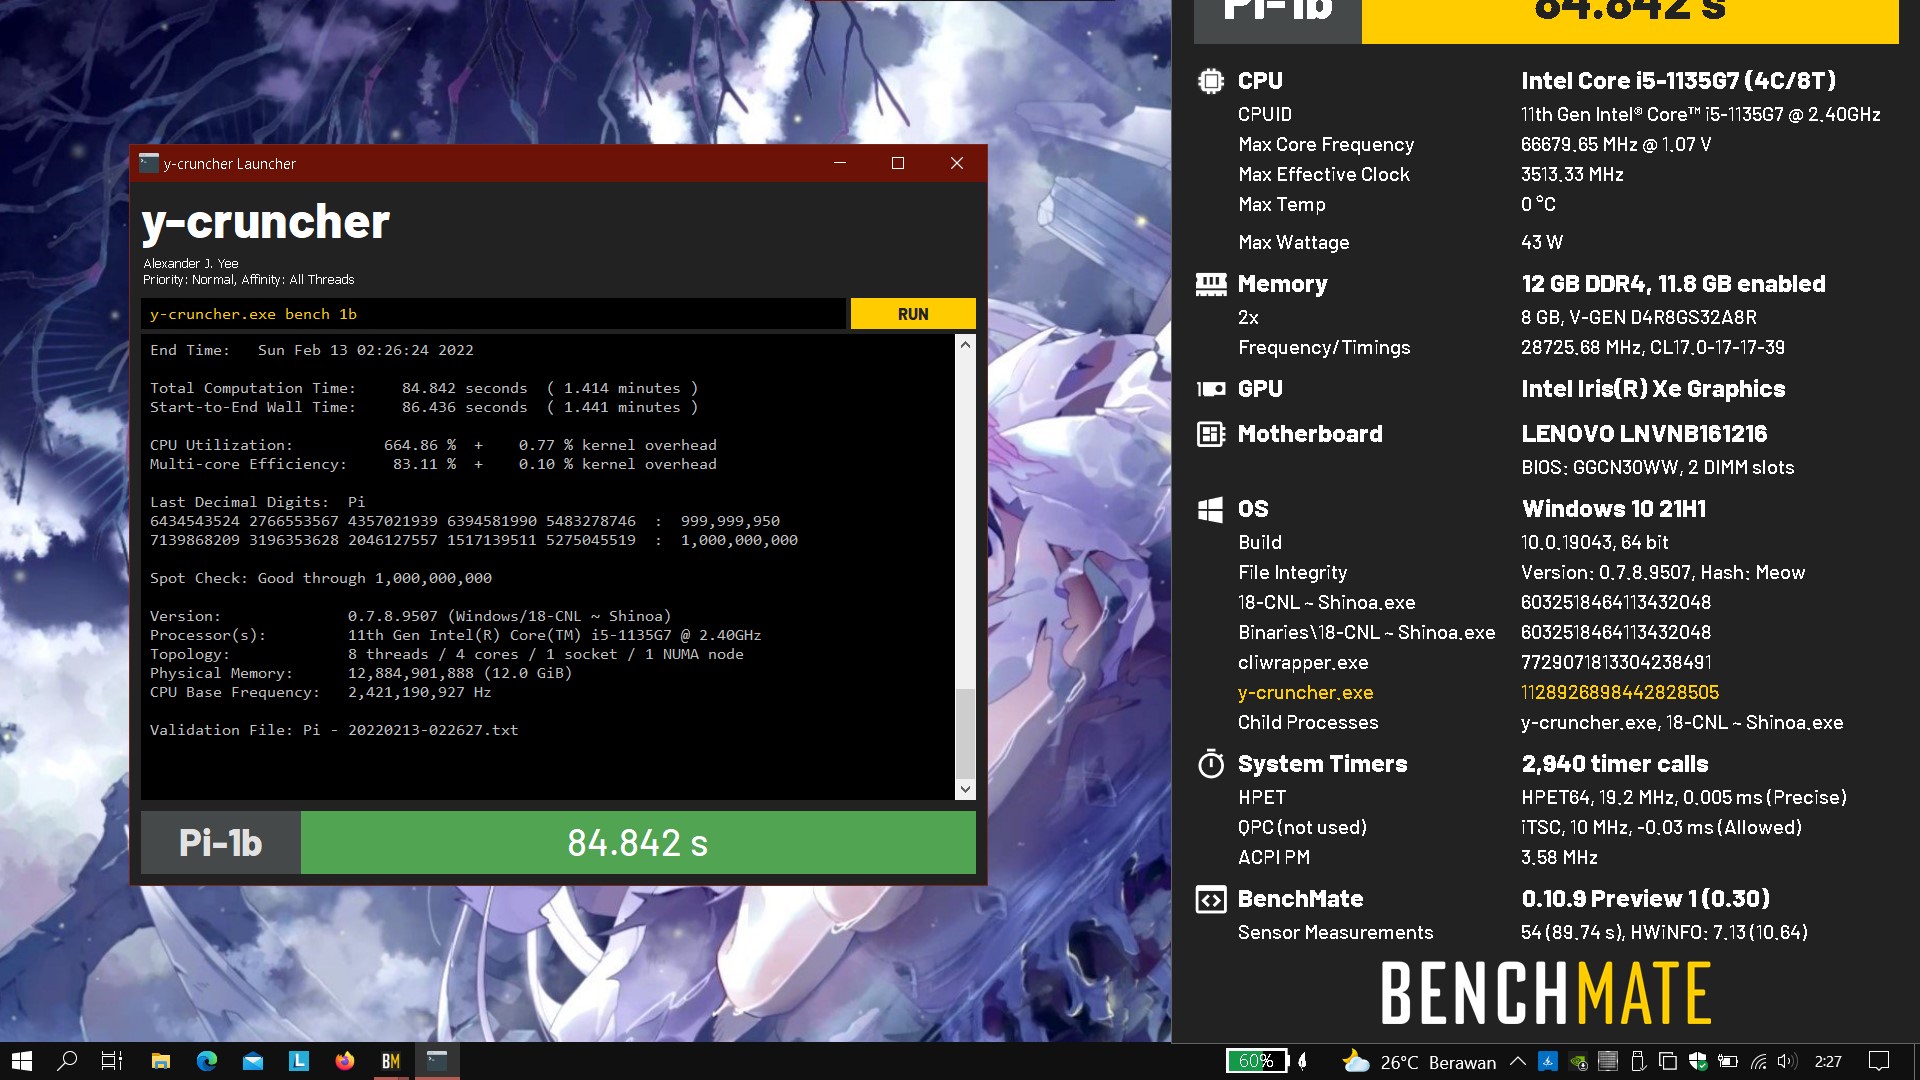Click the System Timers stopwatch icon
This screenshot has width=1920, height=1080.
[x=1210, y=764]
